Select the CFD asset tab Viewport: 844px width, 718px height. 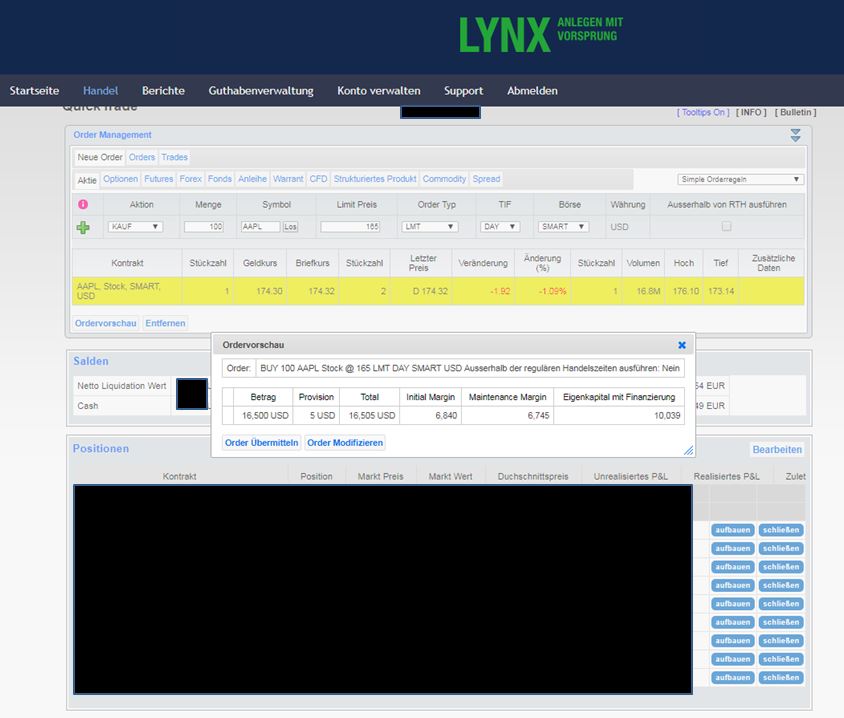coord(318,179)
